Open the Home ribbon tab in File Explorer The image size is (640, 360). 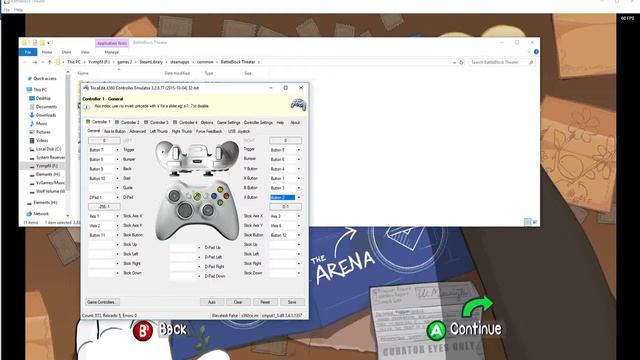(x=47, y=52)
